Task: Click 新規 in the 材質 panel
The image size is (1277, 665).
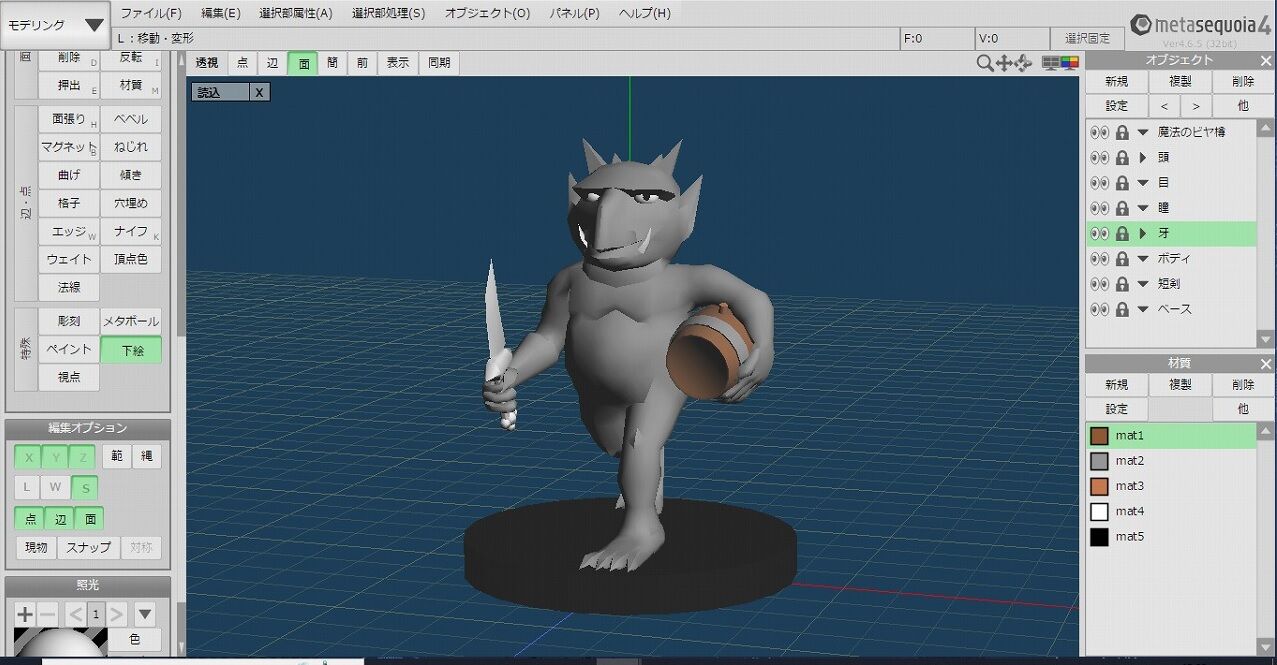Action: [1117, 385]
